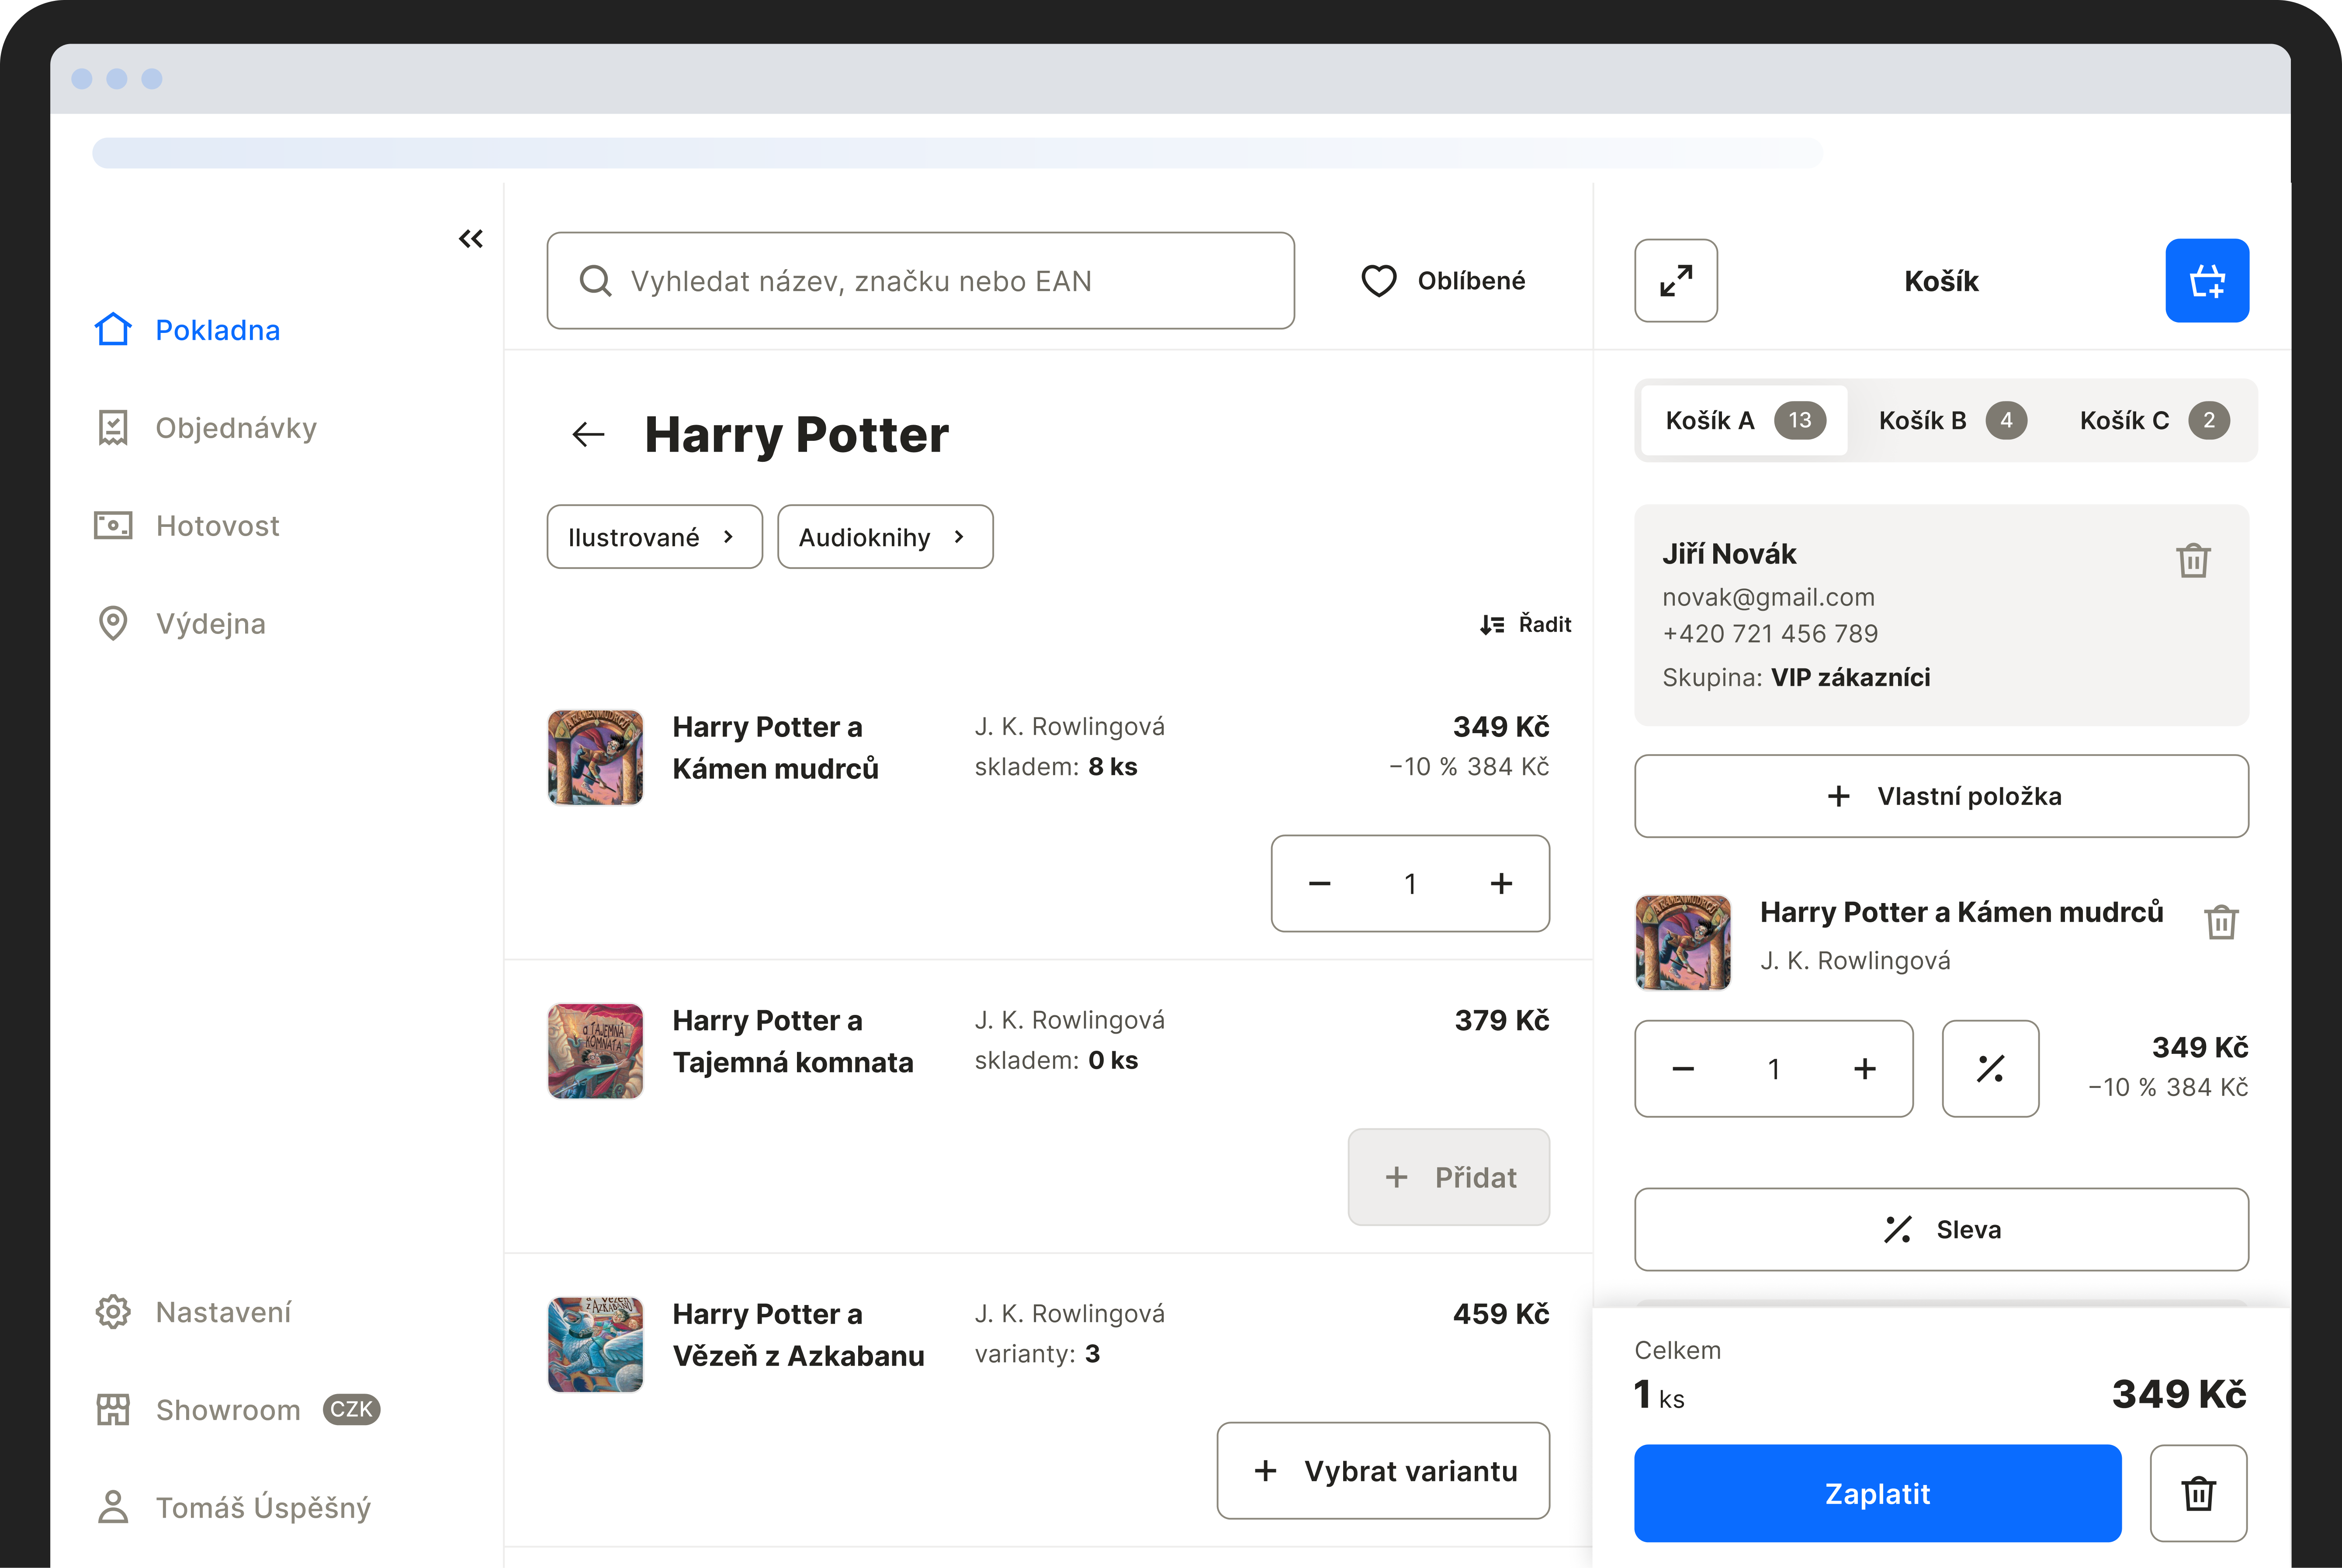Click the magnifier icon in search box

[x=596, y=281]
